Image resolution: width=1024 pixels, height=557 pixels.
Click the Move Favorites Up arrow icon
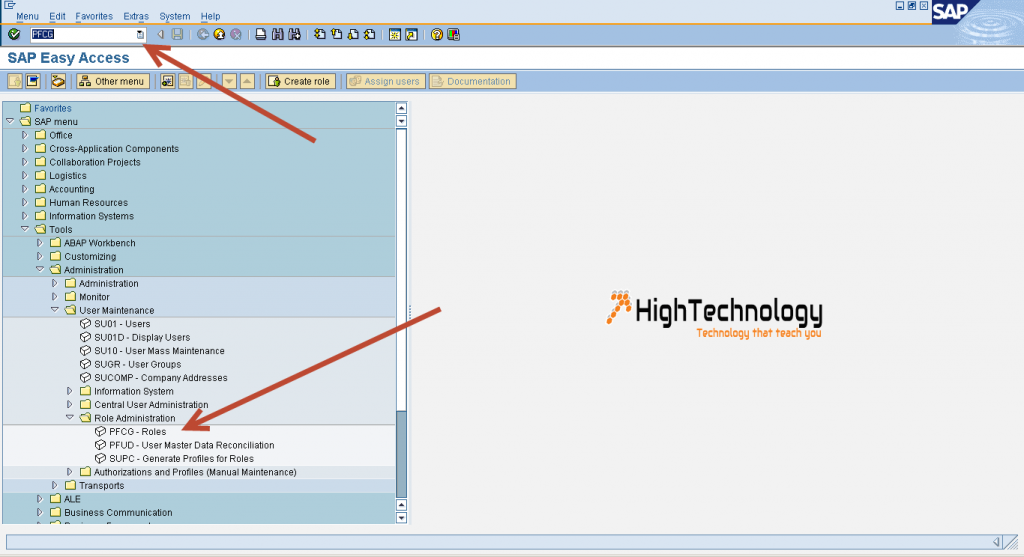pos(247,81)
